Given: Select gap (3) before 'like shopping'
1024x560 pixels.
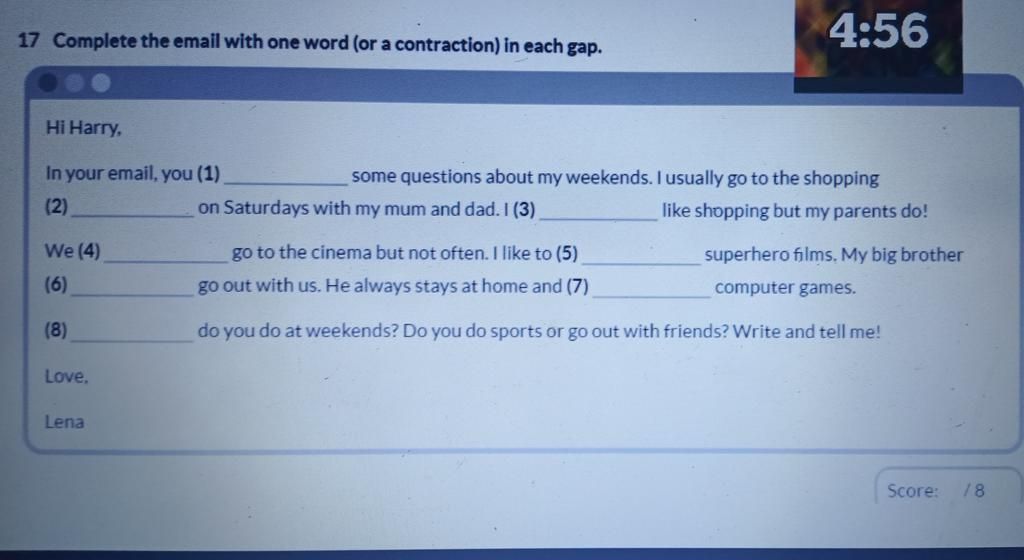Looking at the screenshot, I should [598, 211].
